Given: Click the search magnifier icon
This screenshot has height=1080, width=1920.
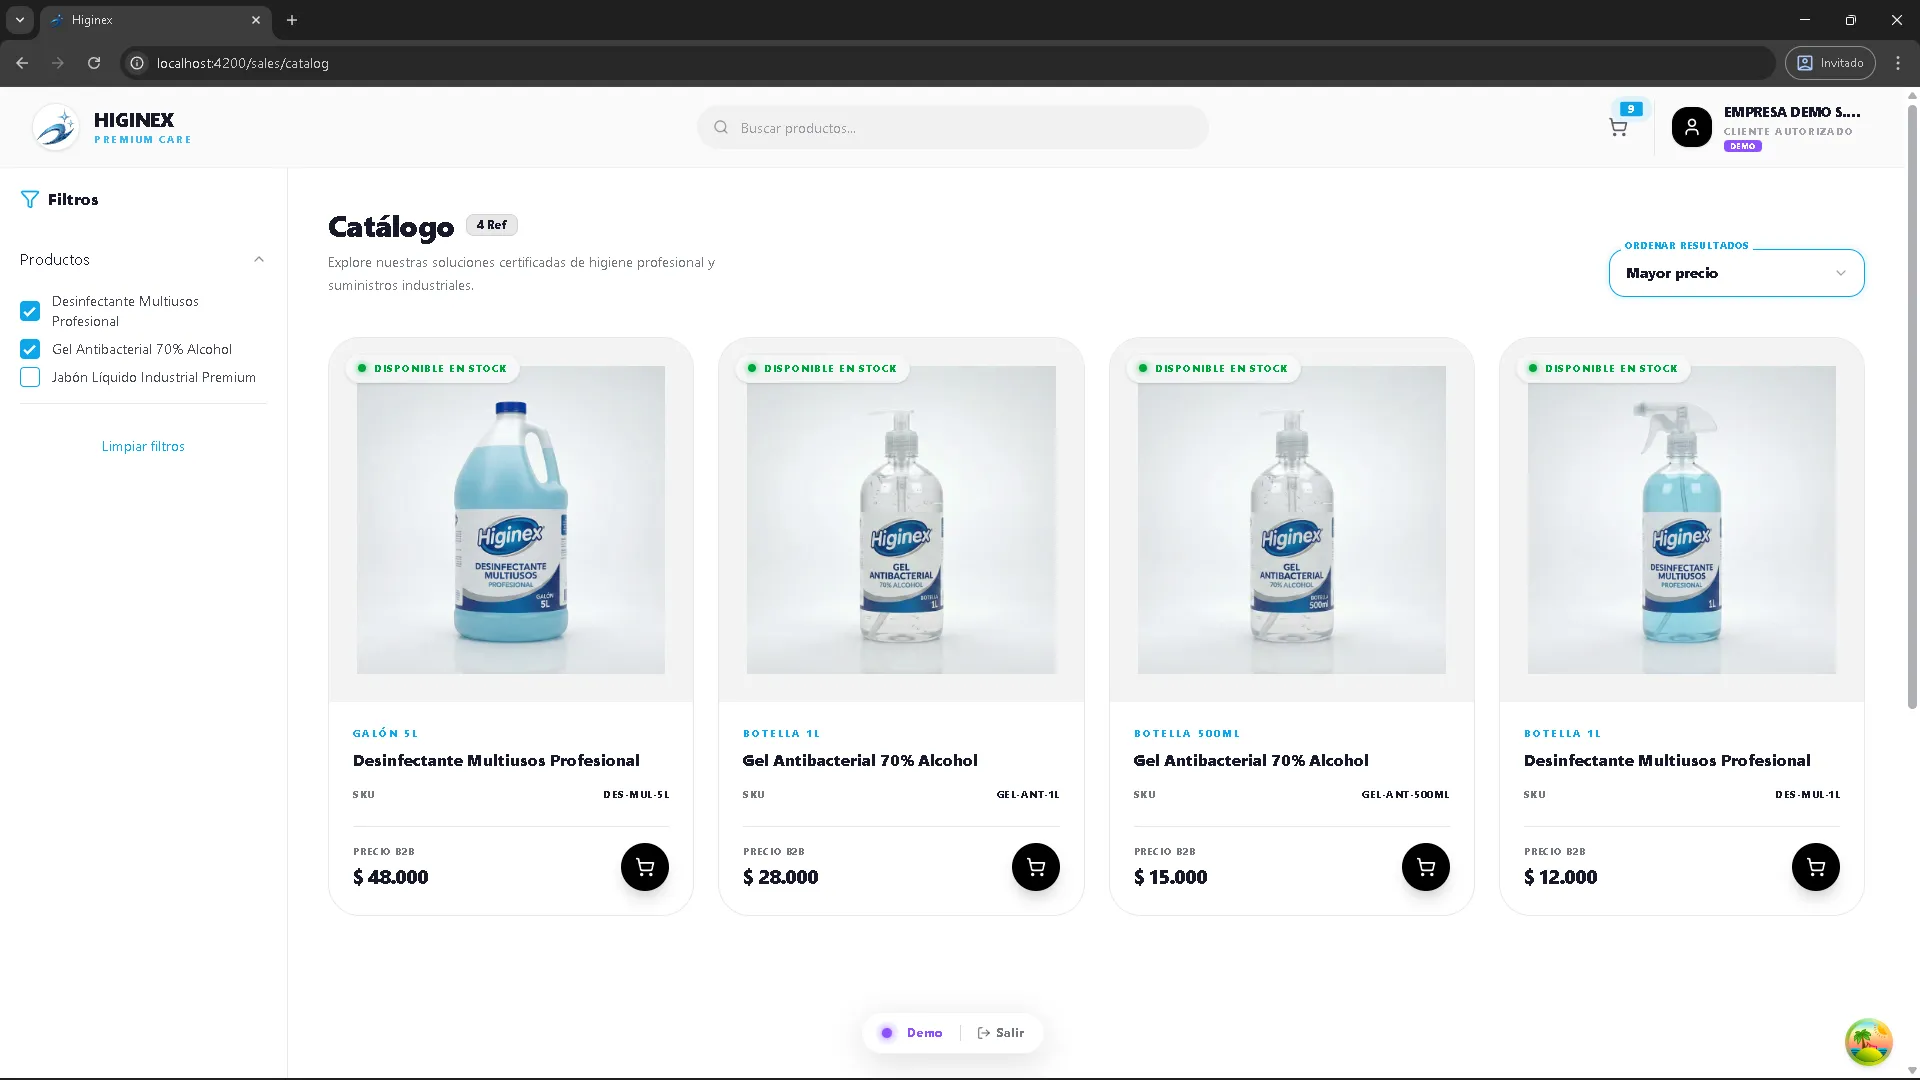Looking at the screenshot, I should point(720,127).
